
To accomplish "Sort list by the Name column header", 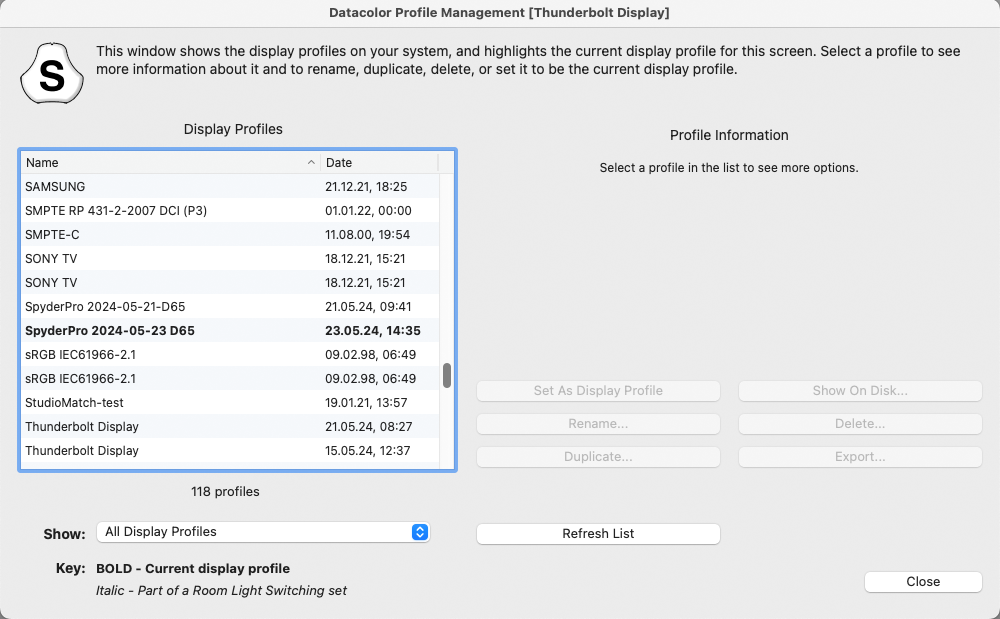I will pos(170,163).
